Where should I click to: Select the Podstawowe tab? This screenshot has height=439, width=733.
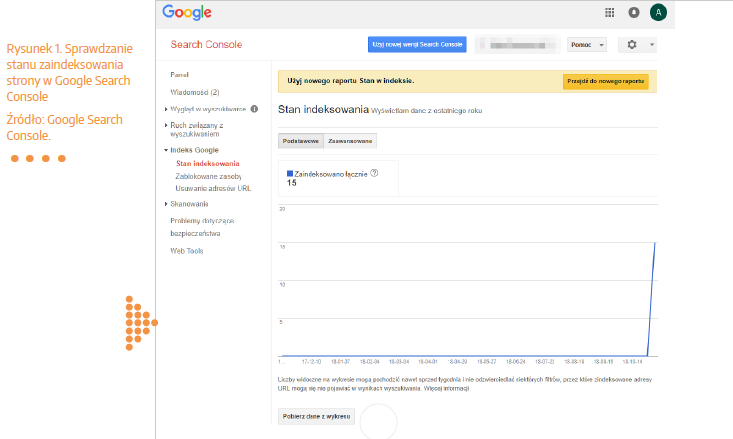click(x=301, y=141)
